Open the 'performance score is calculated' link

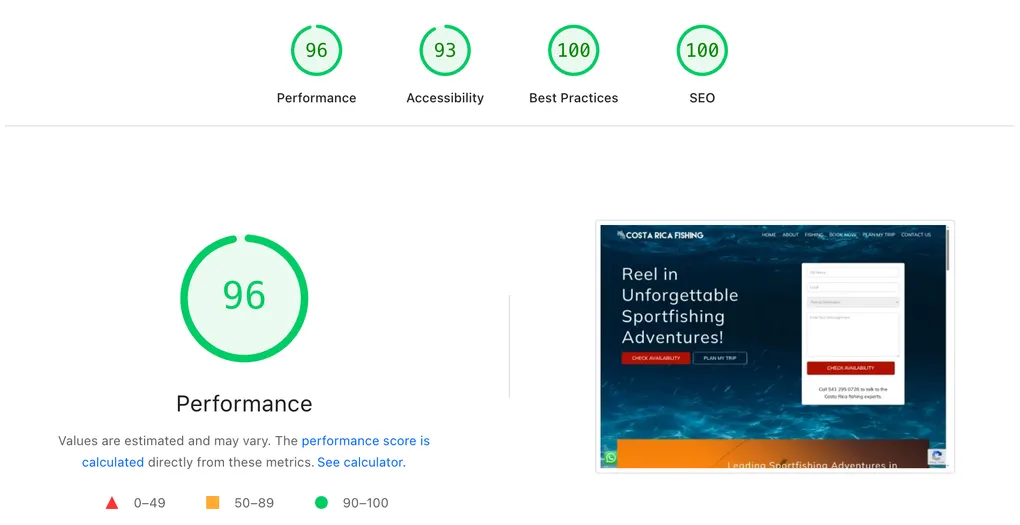(x=256, y=451)
